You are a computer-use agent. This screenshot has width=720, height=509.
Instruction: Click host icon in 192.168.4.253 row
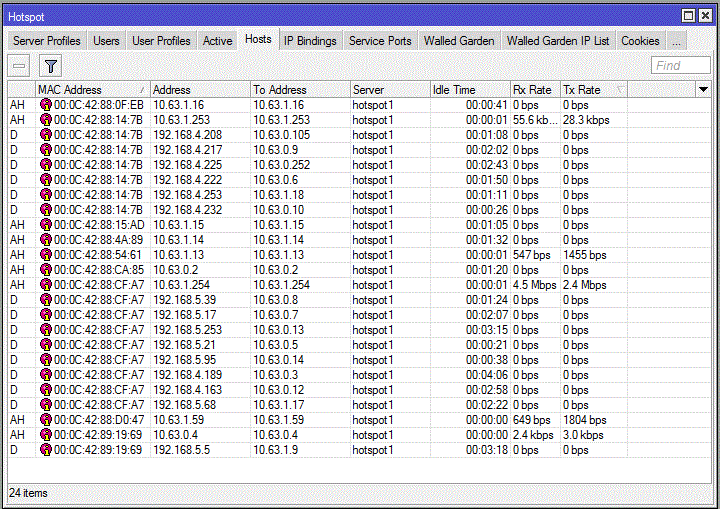tap(45, 195)
